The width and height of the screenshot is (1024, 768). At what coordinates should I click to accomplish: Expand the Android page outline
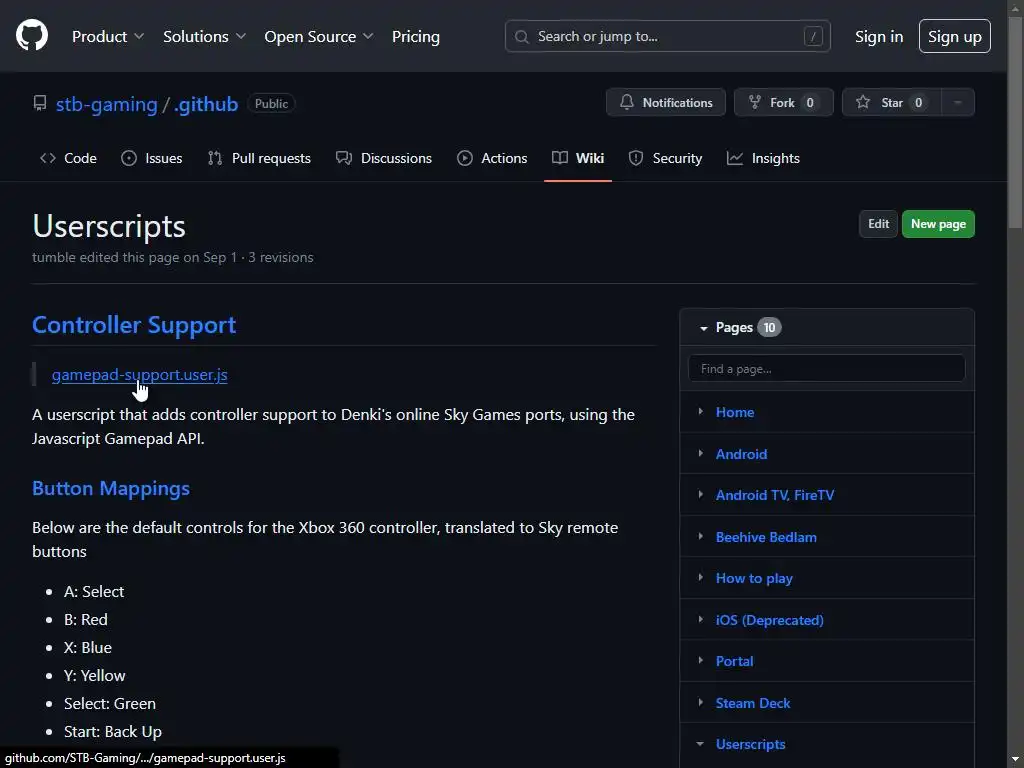pos(700,453)
